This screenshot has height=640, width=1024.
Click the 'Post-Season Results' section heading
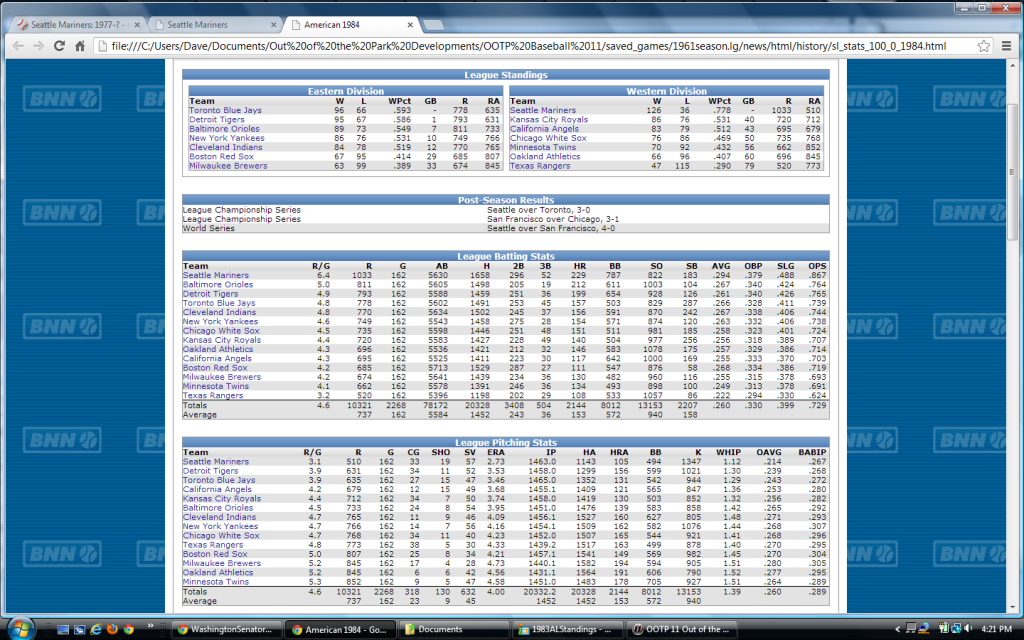(x=505, y=200)
